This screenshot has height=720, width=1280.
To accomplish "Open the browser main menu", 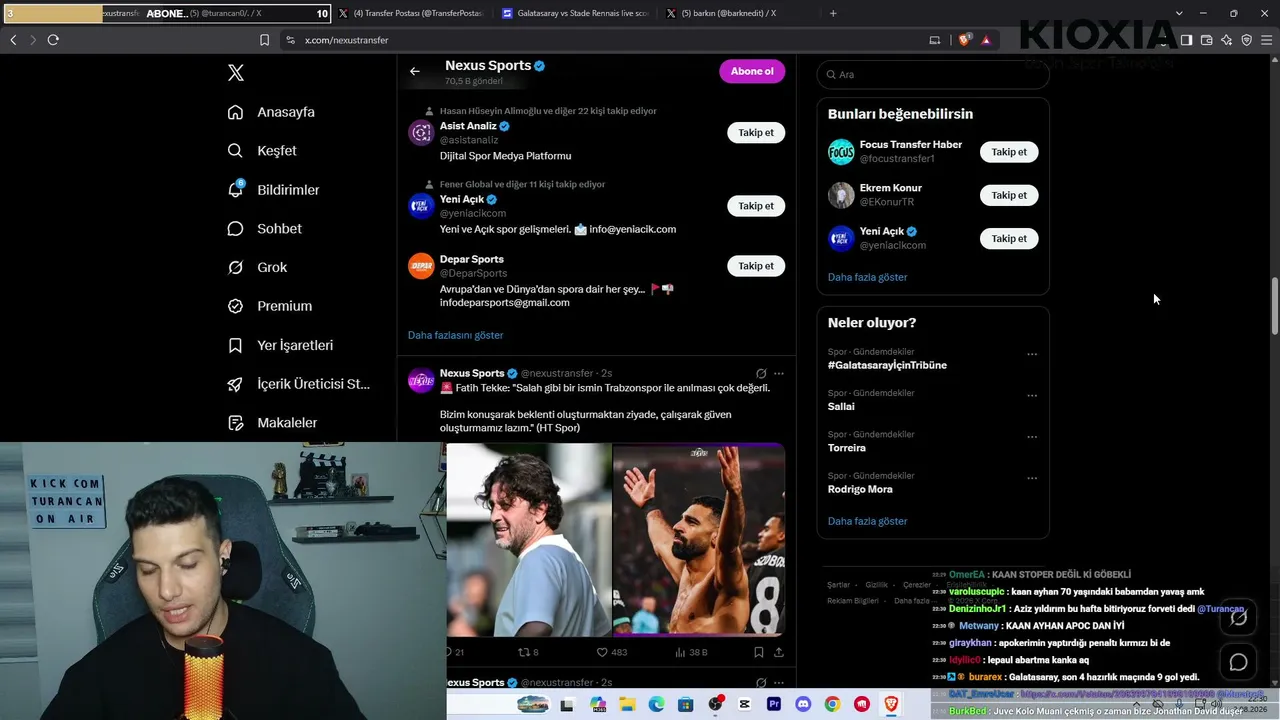I will (x=1267, y=40).
